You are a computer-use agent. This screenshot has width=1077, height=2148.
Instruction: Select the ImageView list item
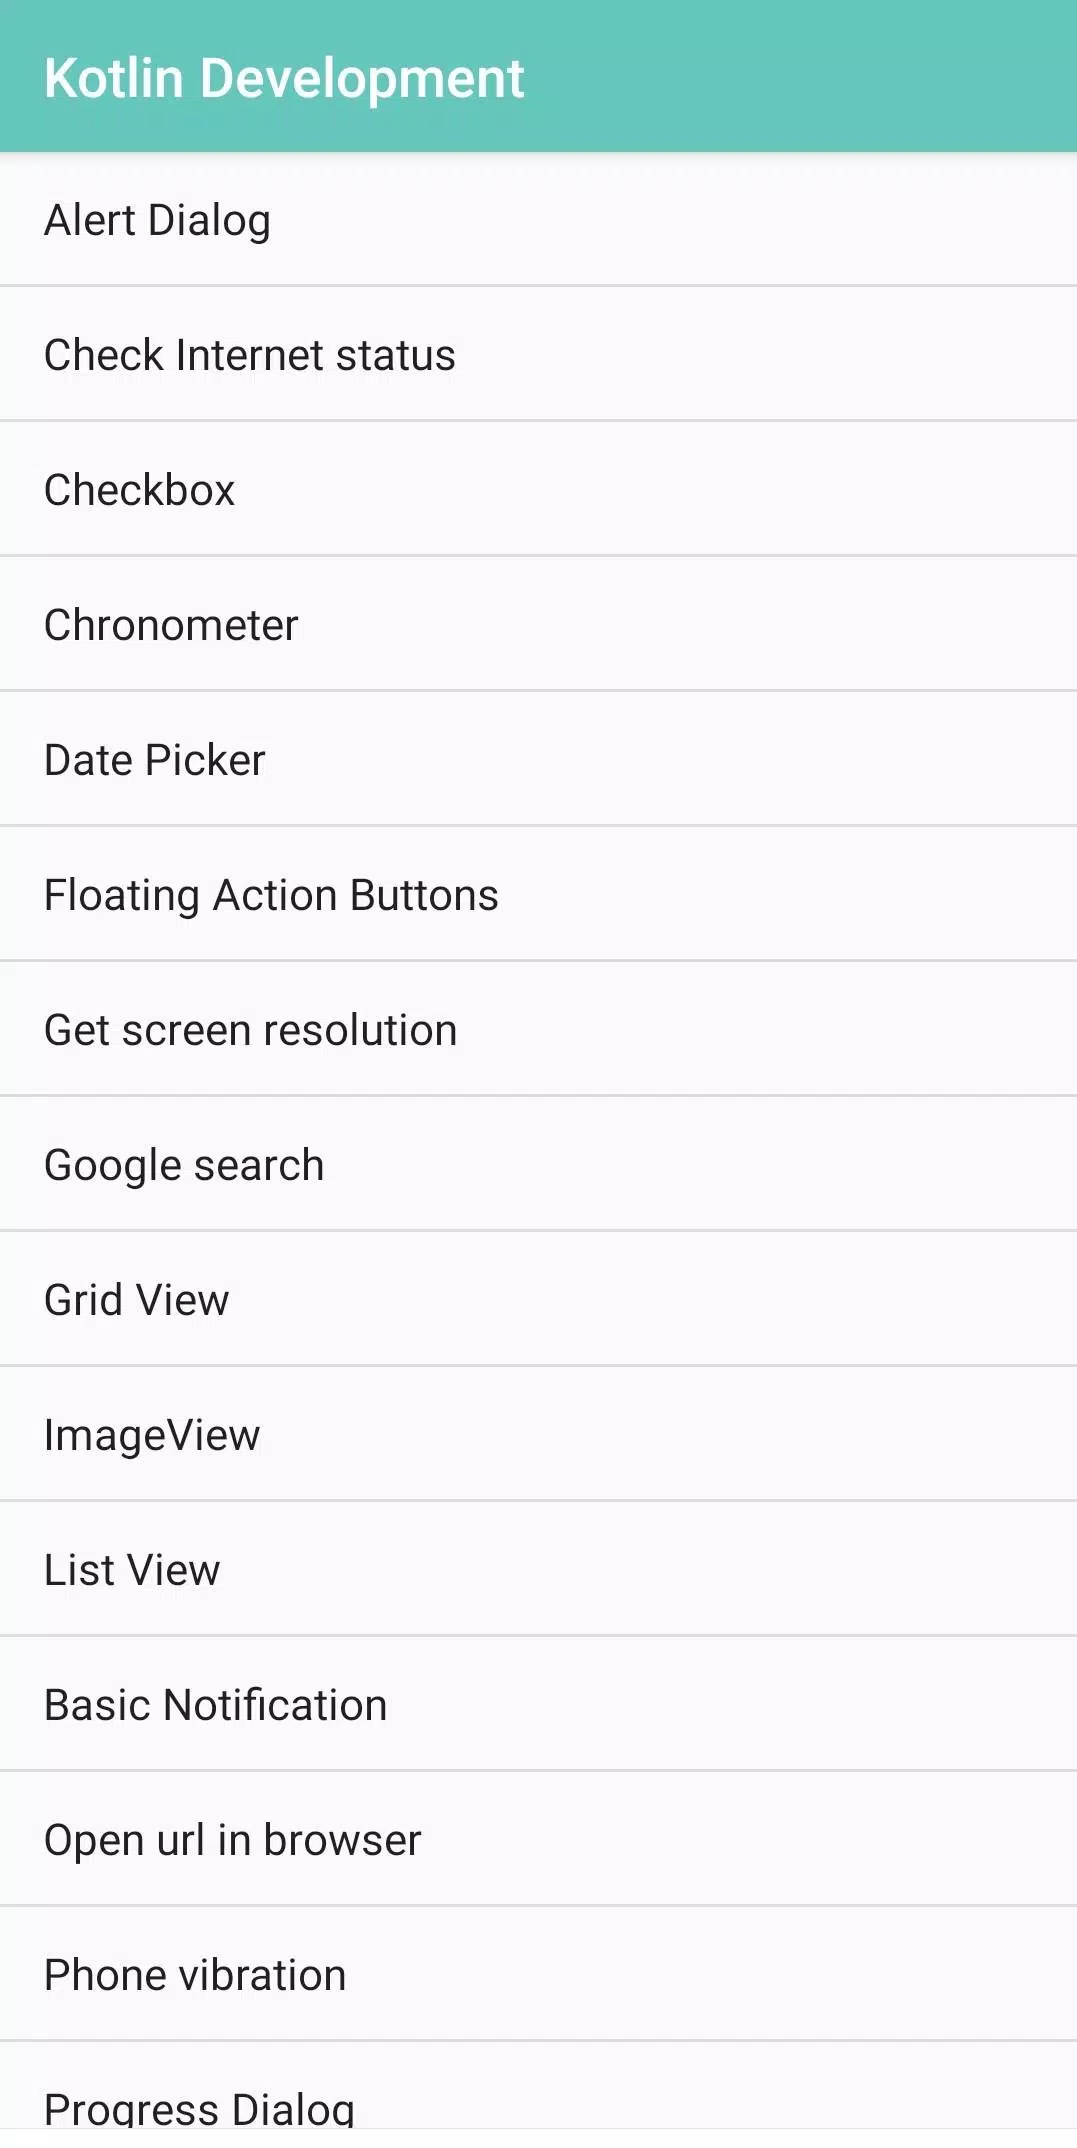point(538,1434)
